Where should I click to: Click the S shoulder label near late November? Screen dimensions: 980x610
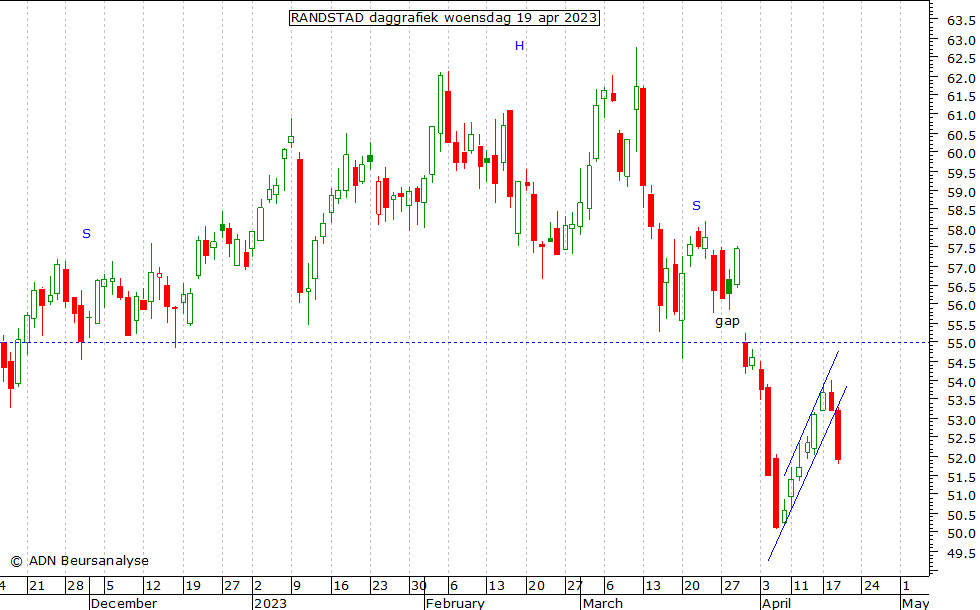86,234
